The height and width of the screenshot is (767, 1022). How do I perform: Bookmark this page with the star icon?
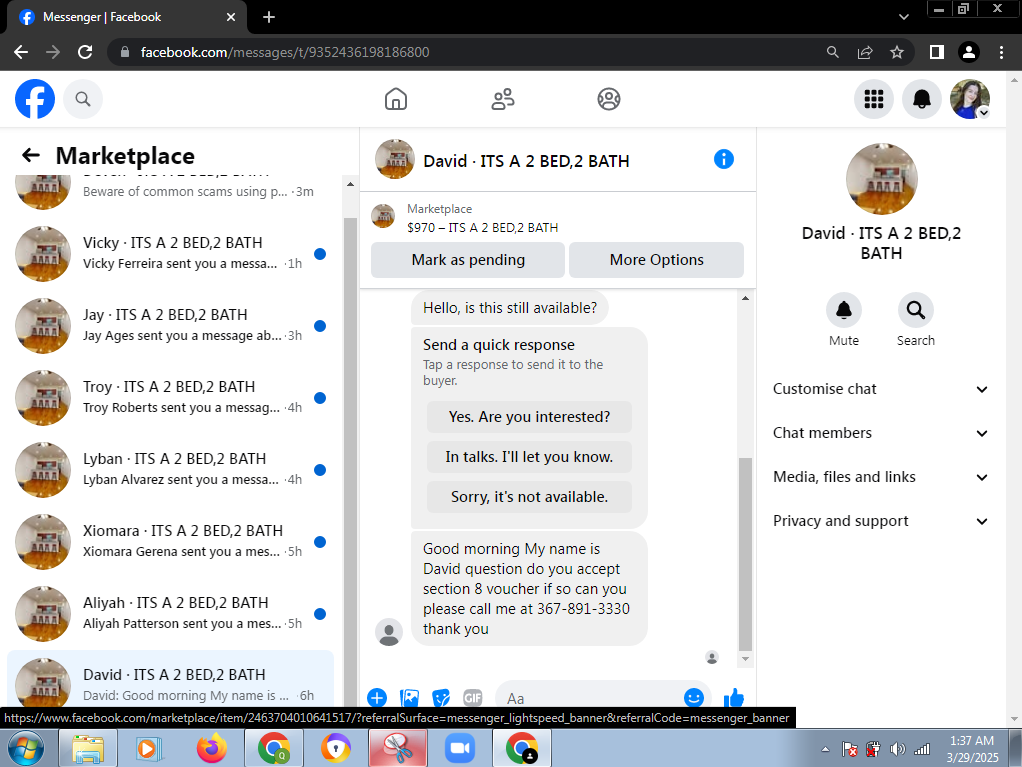point(897,52)
